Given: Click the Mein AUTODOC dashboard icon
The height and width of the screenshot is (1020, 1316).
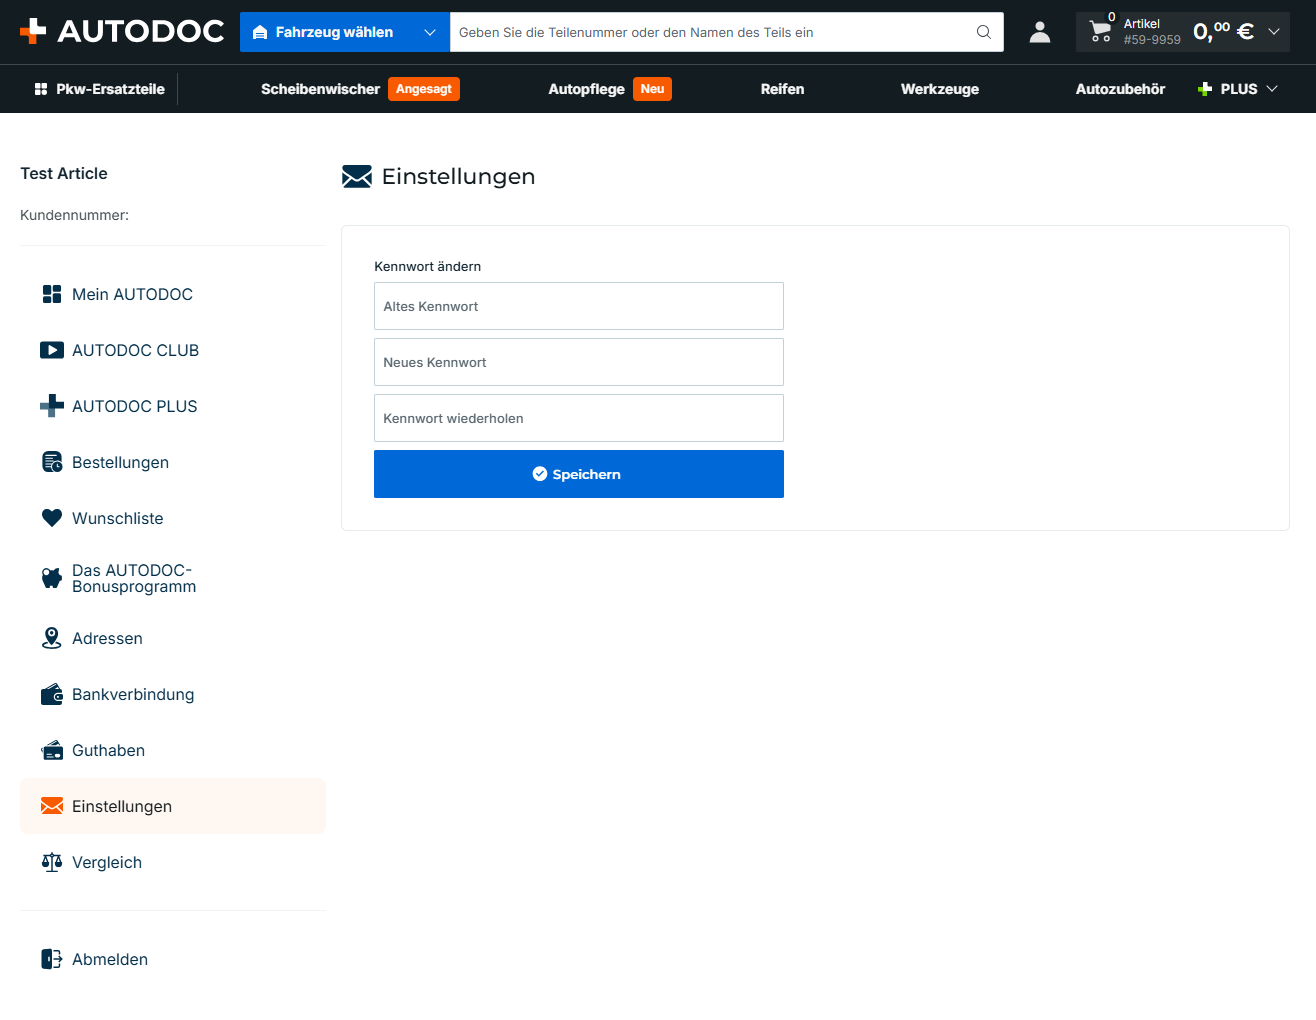Looking at the screenshot, I should (52, 294).
